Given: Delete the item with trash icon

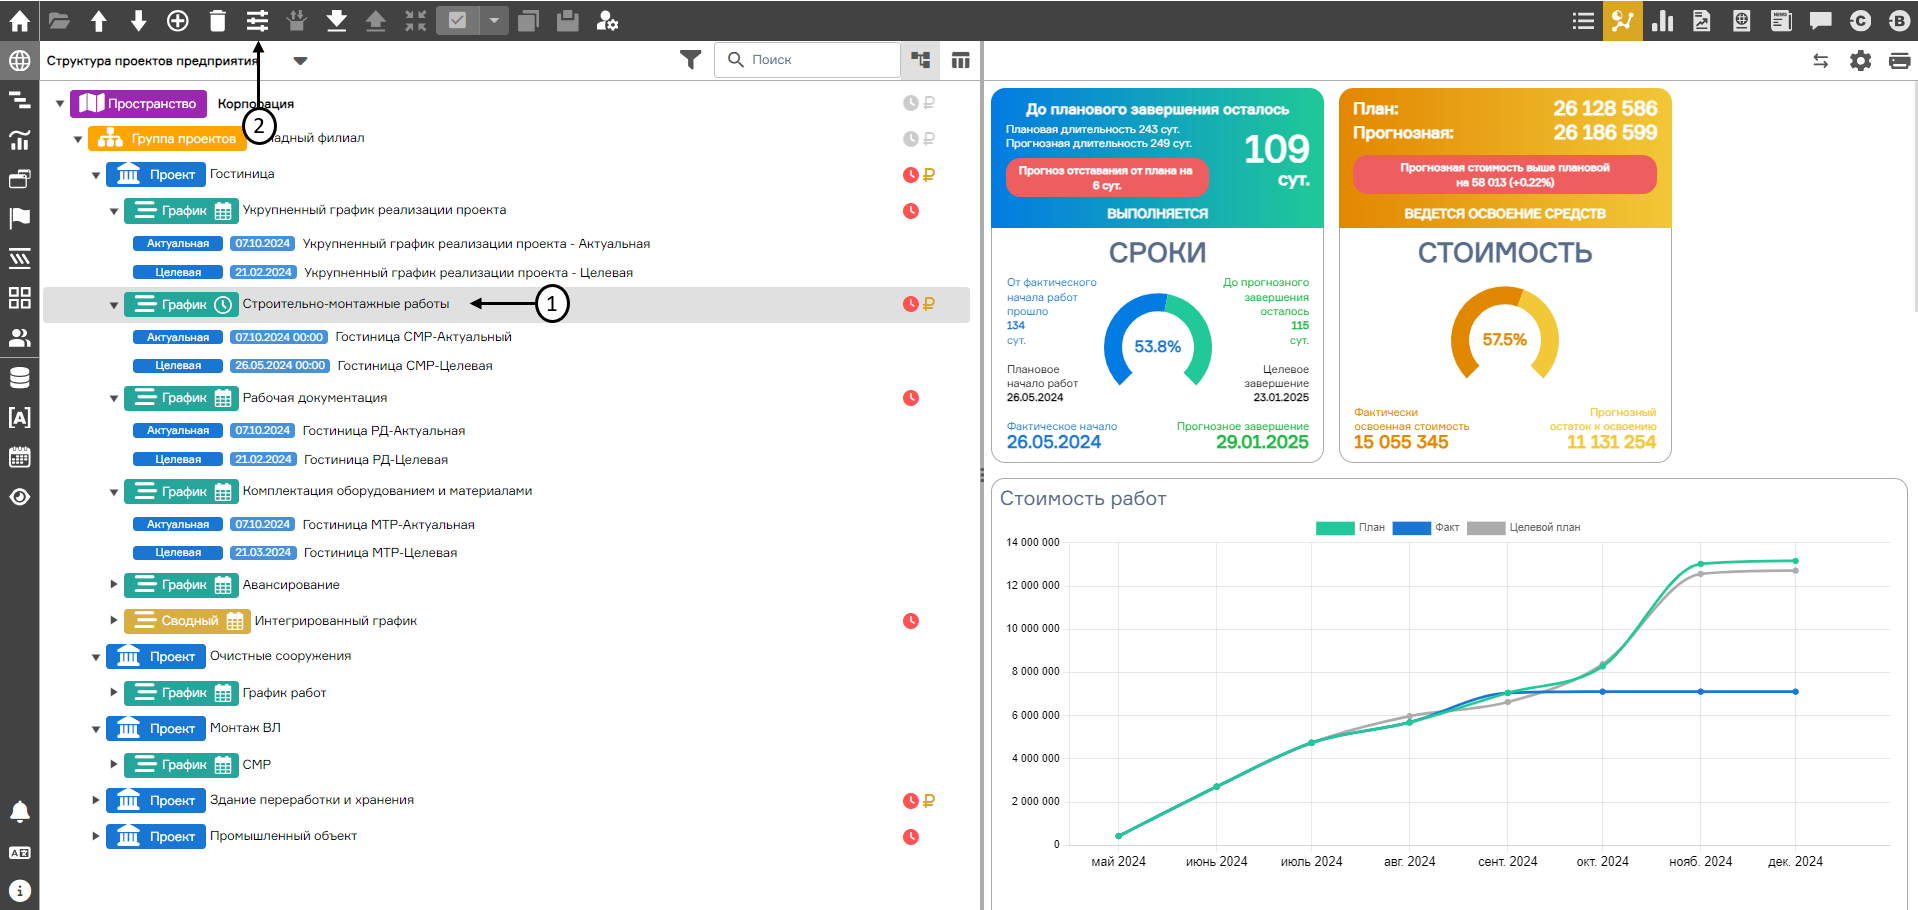Looking at the screenshot, I should (x=218, y=20).
